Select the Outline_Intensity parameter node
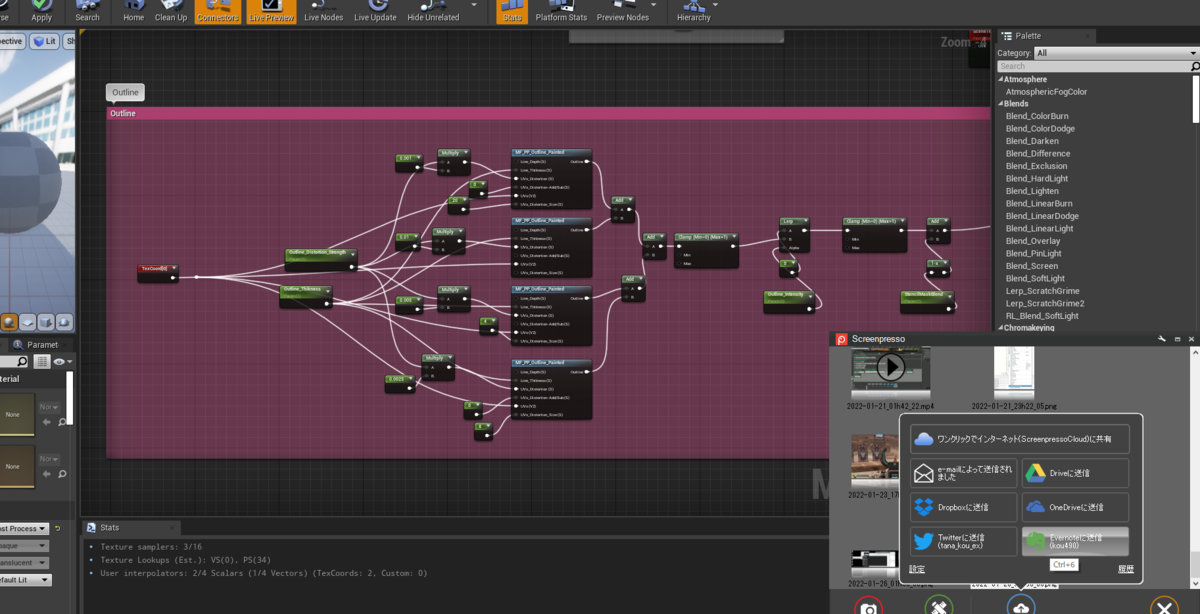 [x=790, y=300]
